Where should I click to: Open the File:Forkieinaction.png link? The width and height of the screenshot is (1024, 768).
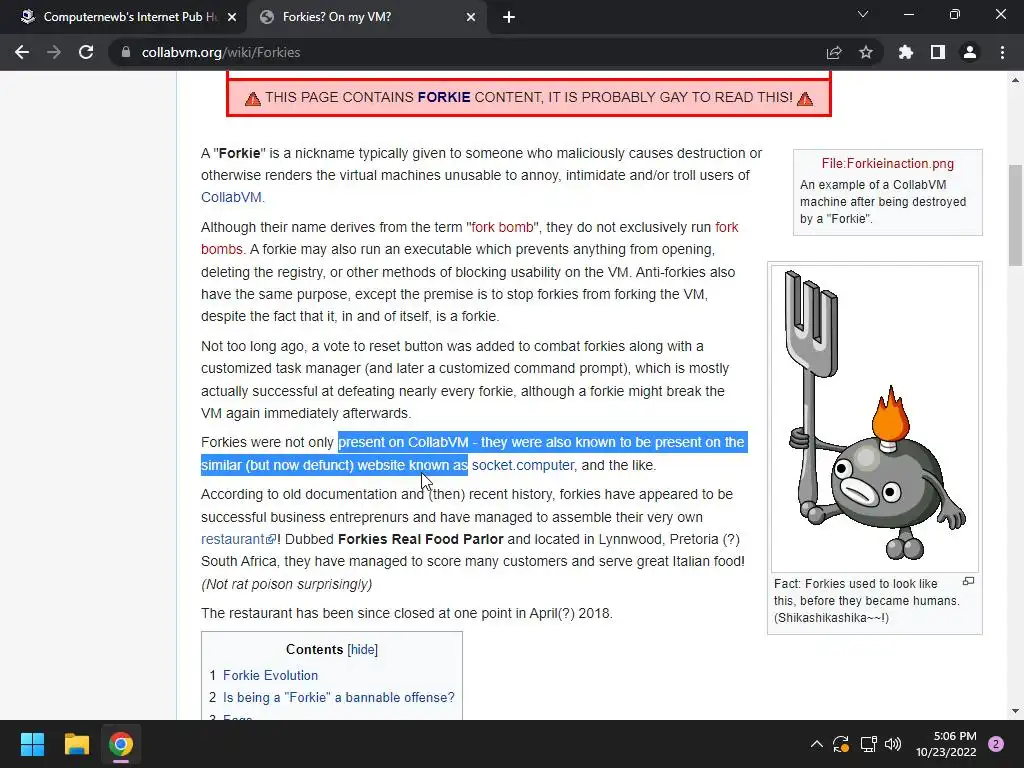[888, 163]
